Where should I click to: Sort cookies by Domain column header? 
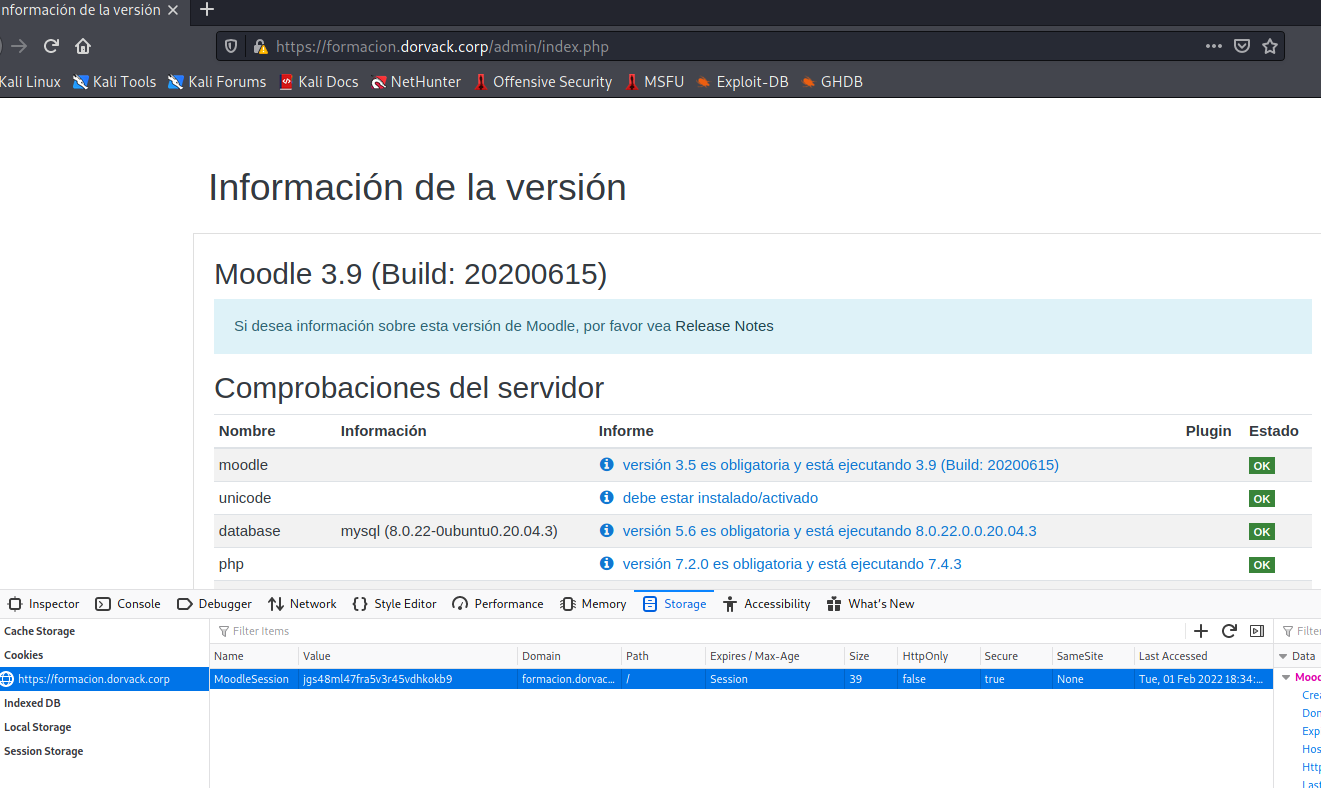(x=569, y=656)
